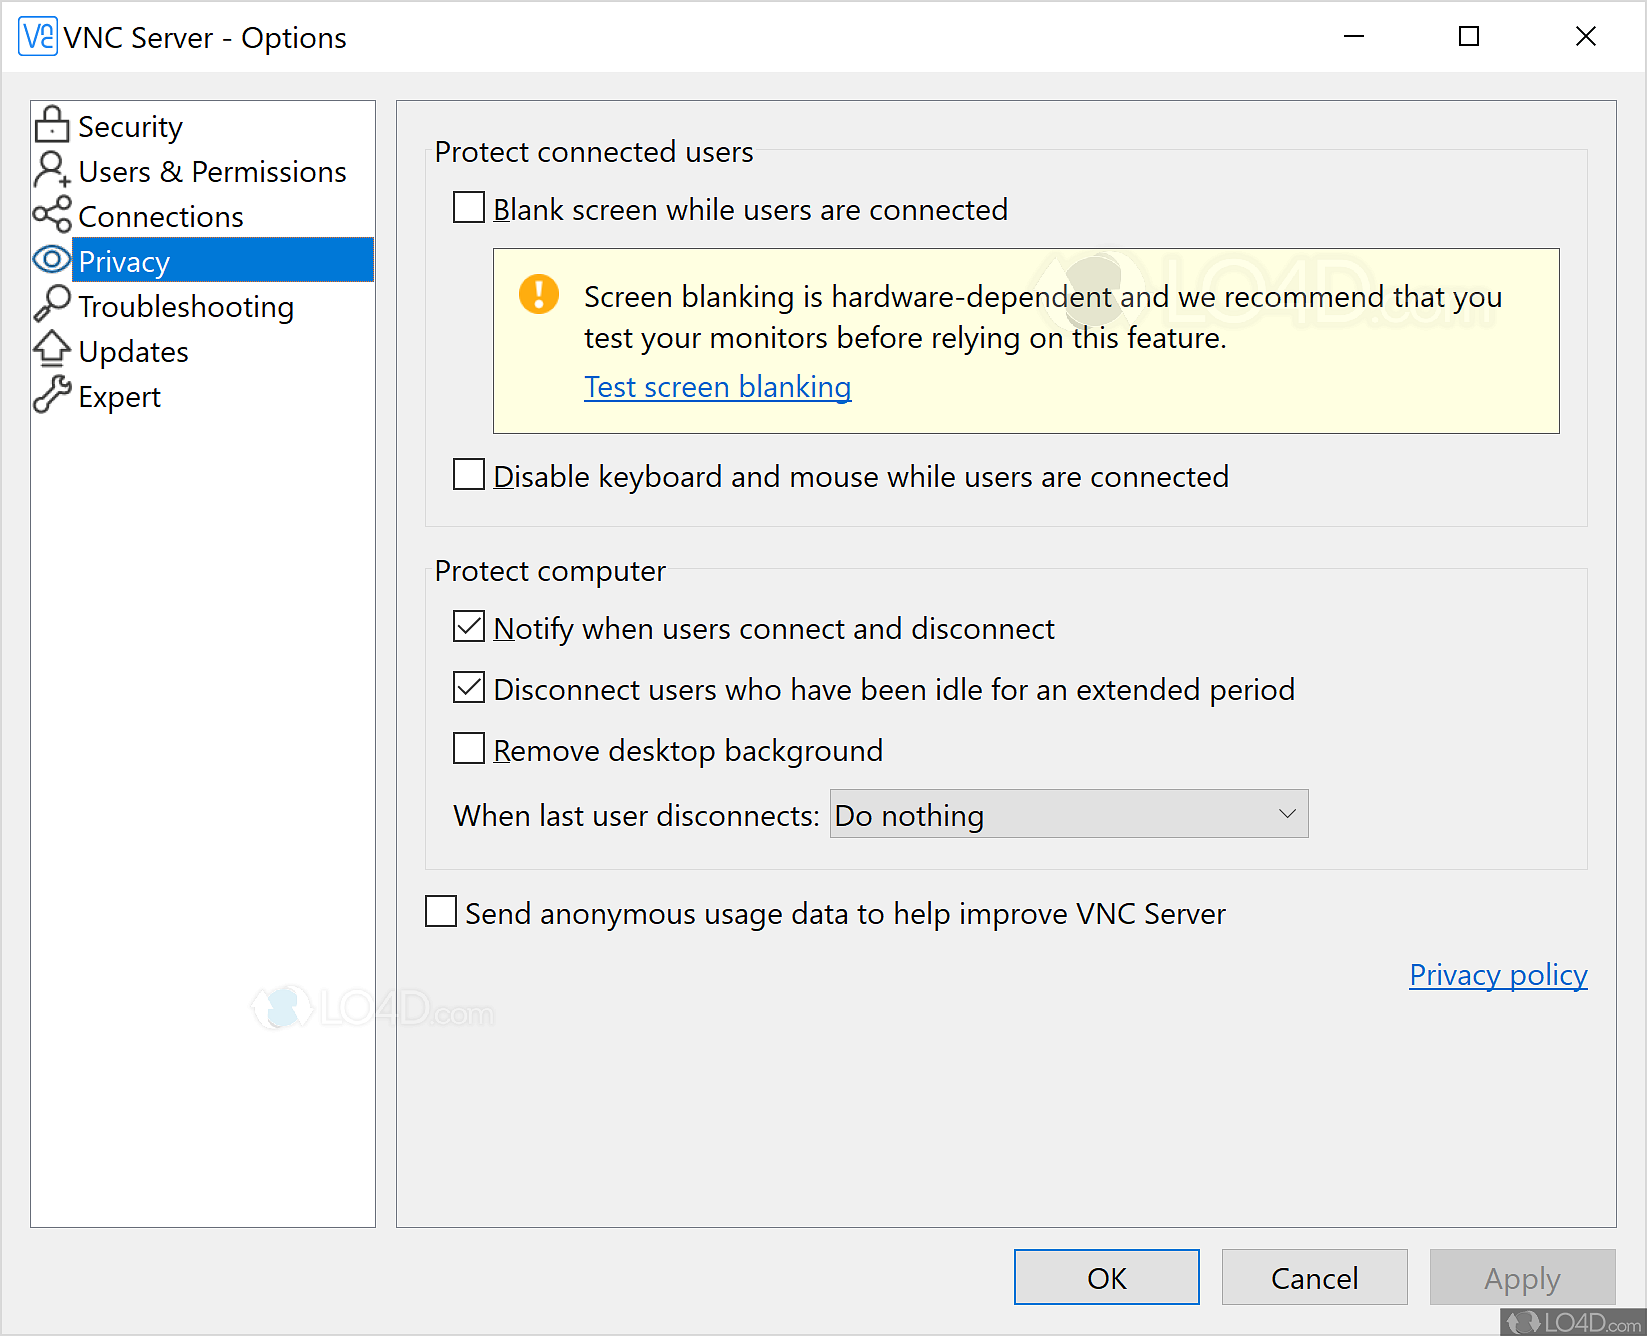Open the Test screen blanking link

pos(717,387)
